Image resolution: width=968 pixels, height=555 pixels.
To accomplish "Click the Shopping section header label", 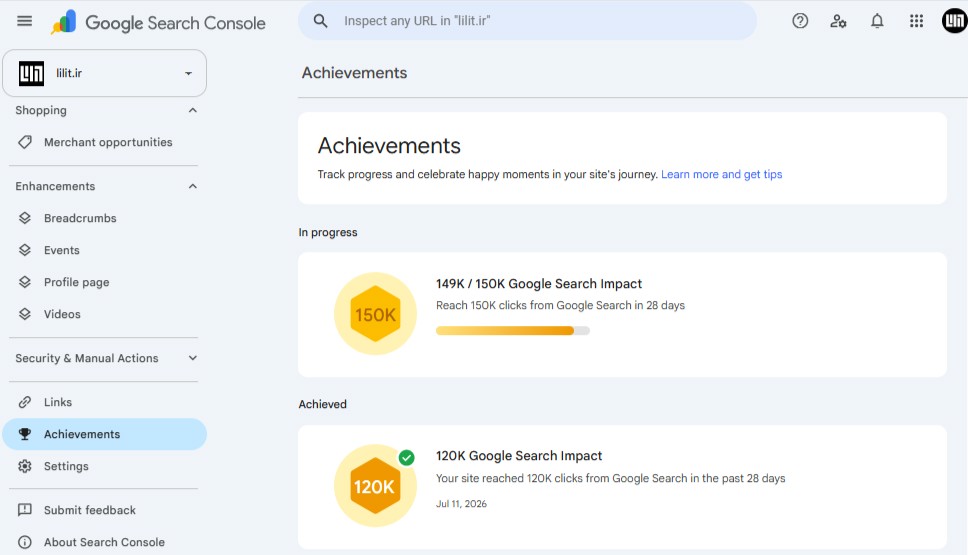I will tap(41, 111).
